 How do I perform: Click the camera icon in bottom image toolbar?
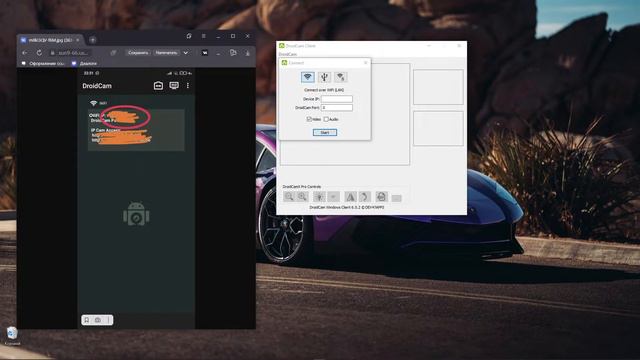coord(98,320)
